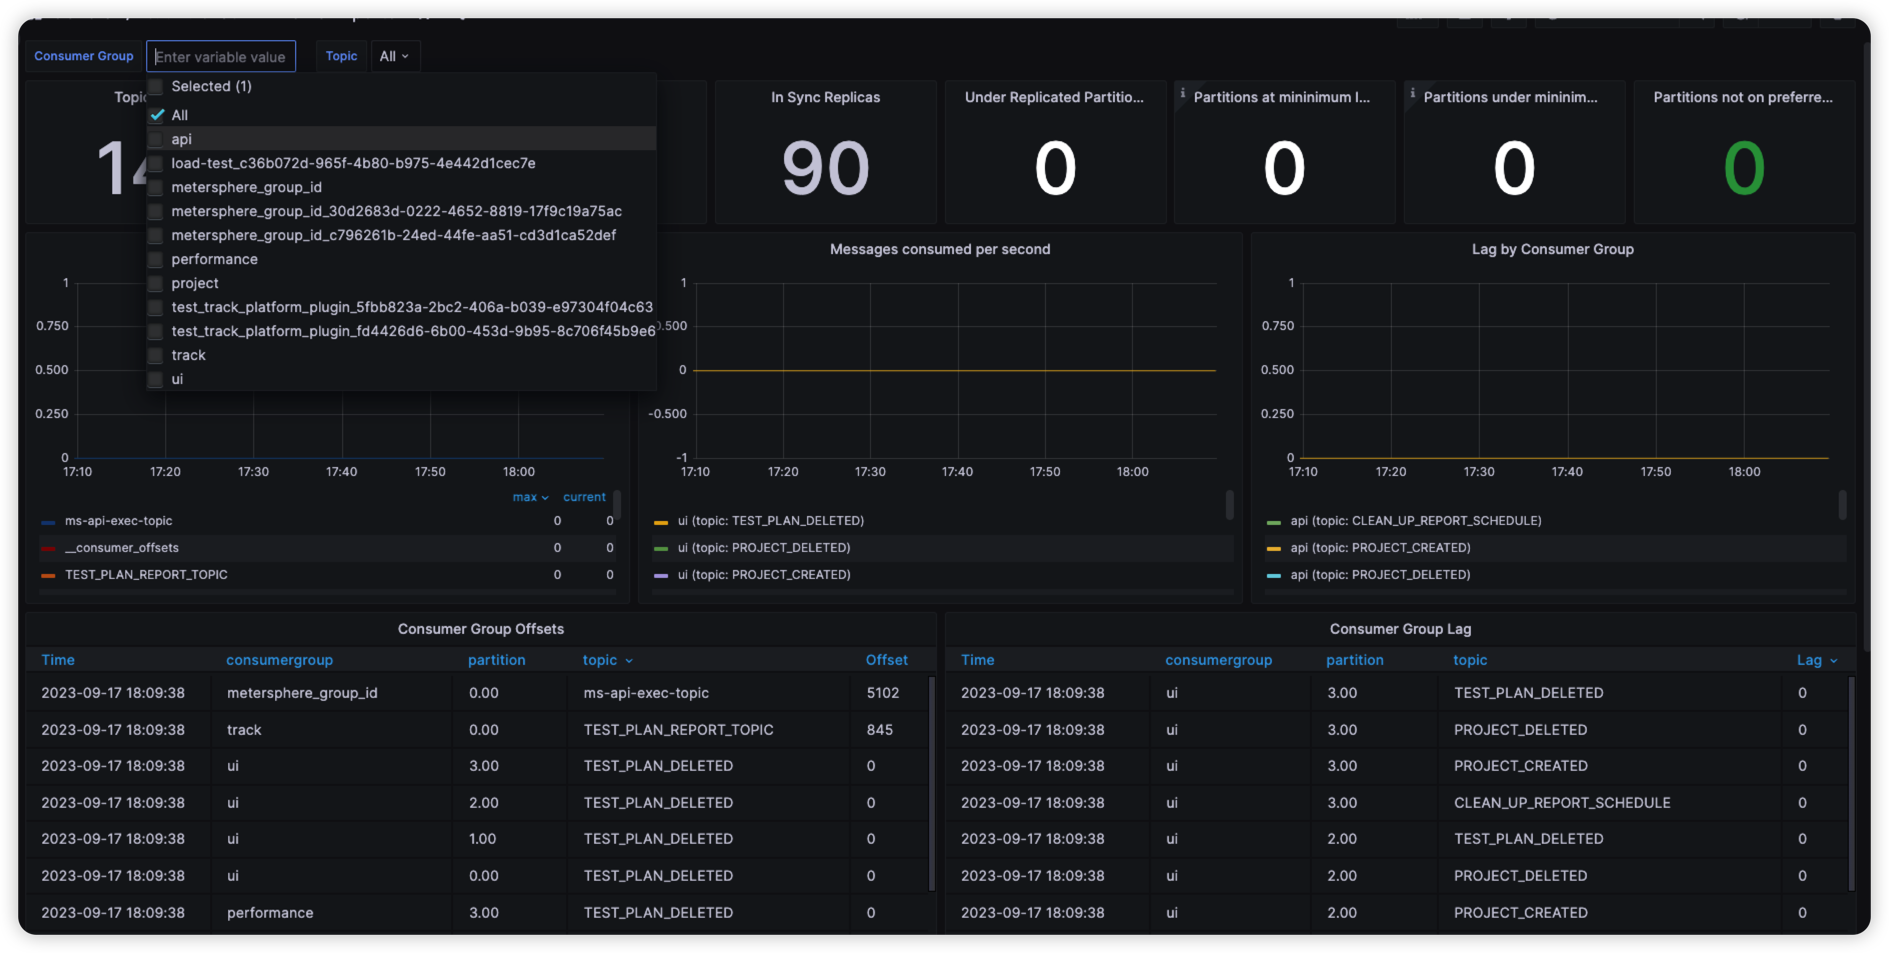This screenshot has width=1889, height=953.
Task: Open the In Sync Replicas panel title
Action: 826,97
